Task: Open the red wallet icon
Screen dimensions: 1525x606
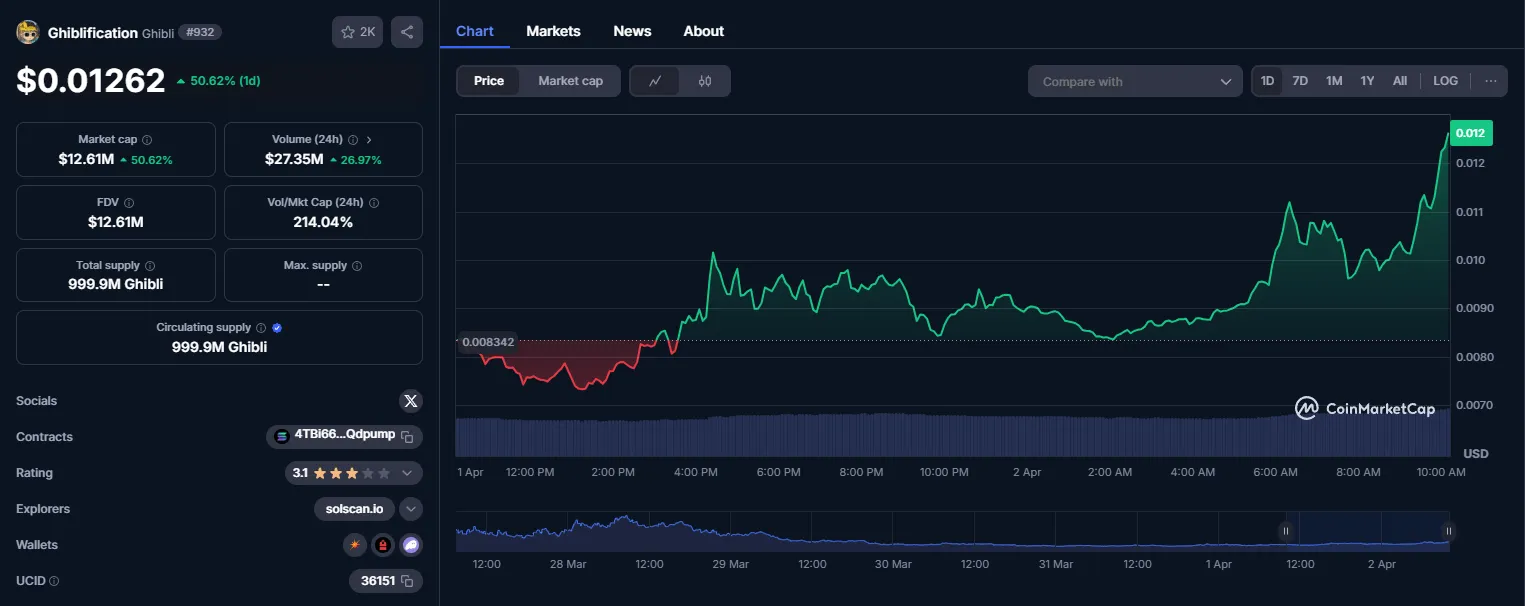Action: 383,545
